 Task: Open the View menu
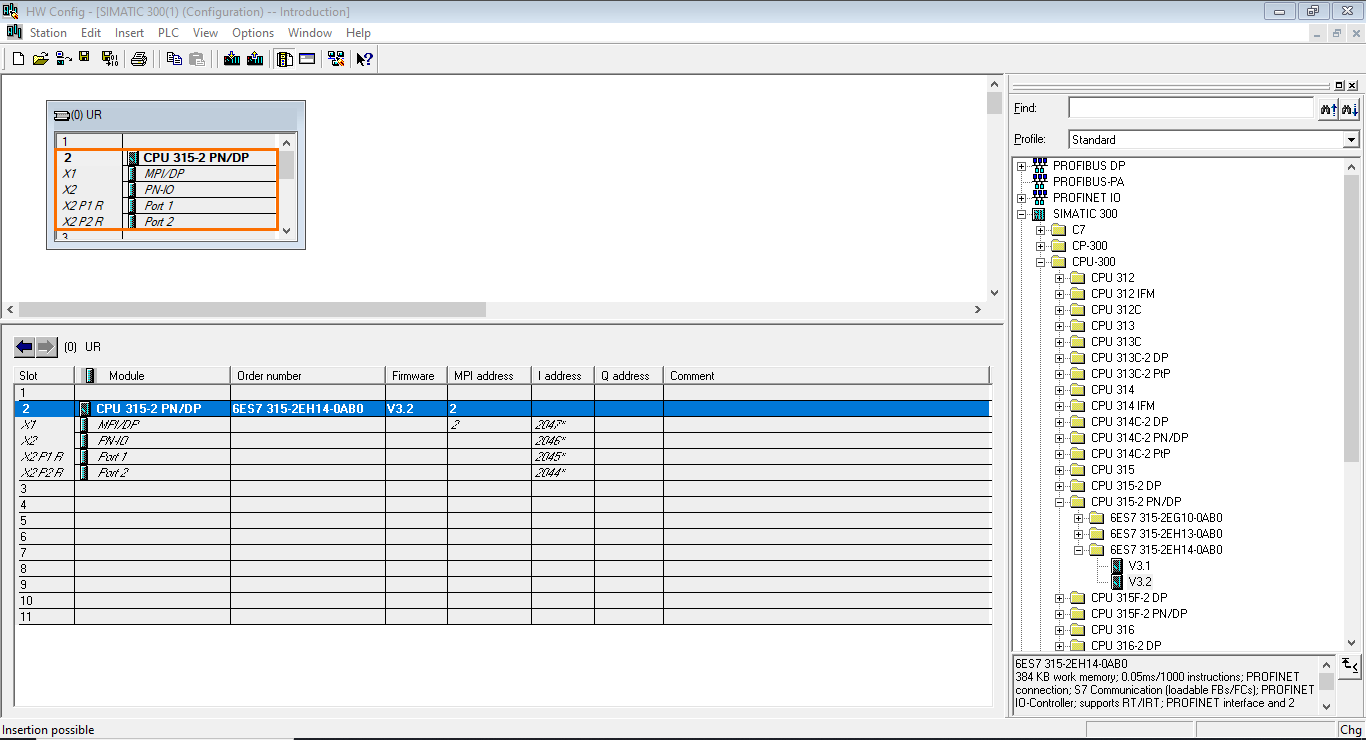coord(205,33)
